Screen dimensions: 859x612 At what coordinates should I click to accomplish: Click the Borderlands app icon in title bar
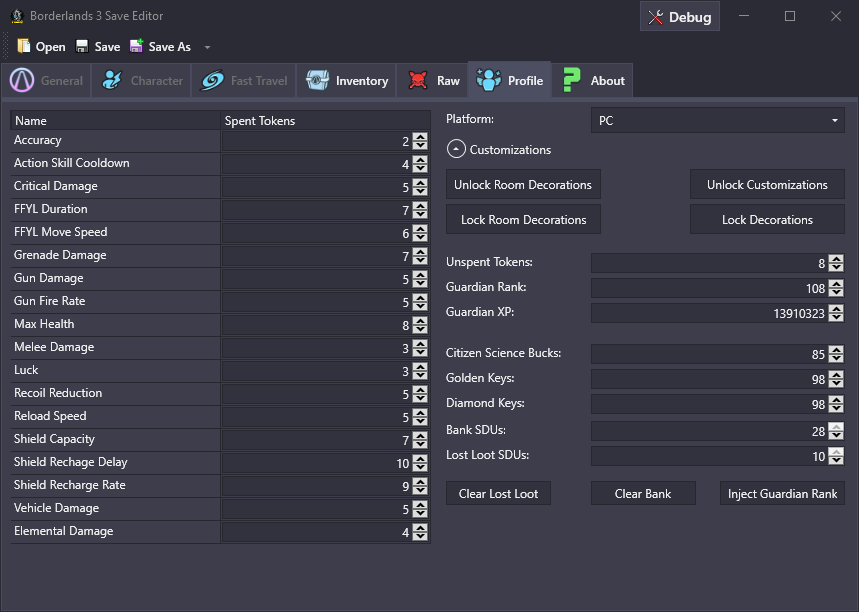click(17, 16)
